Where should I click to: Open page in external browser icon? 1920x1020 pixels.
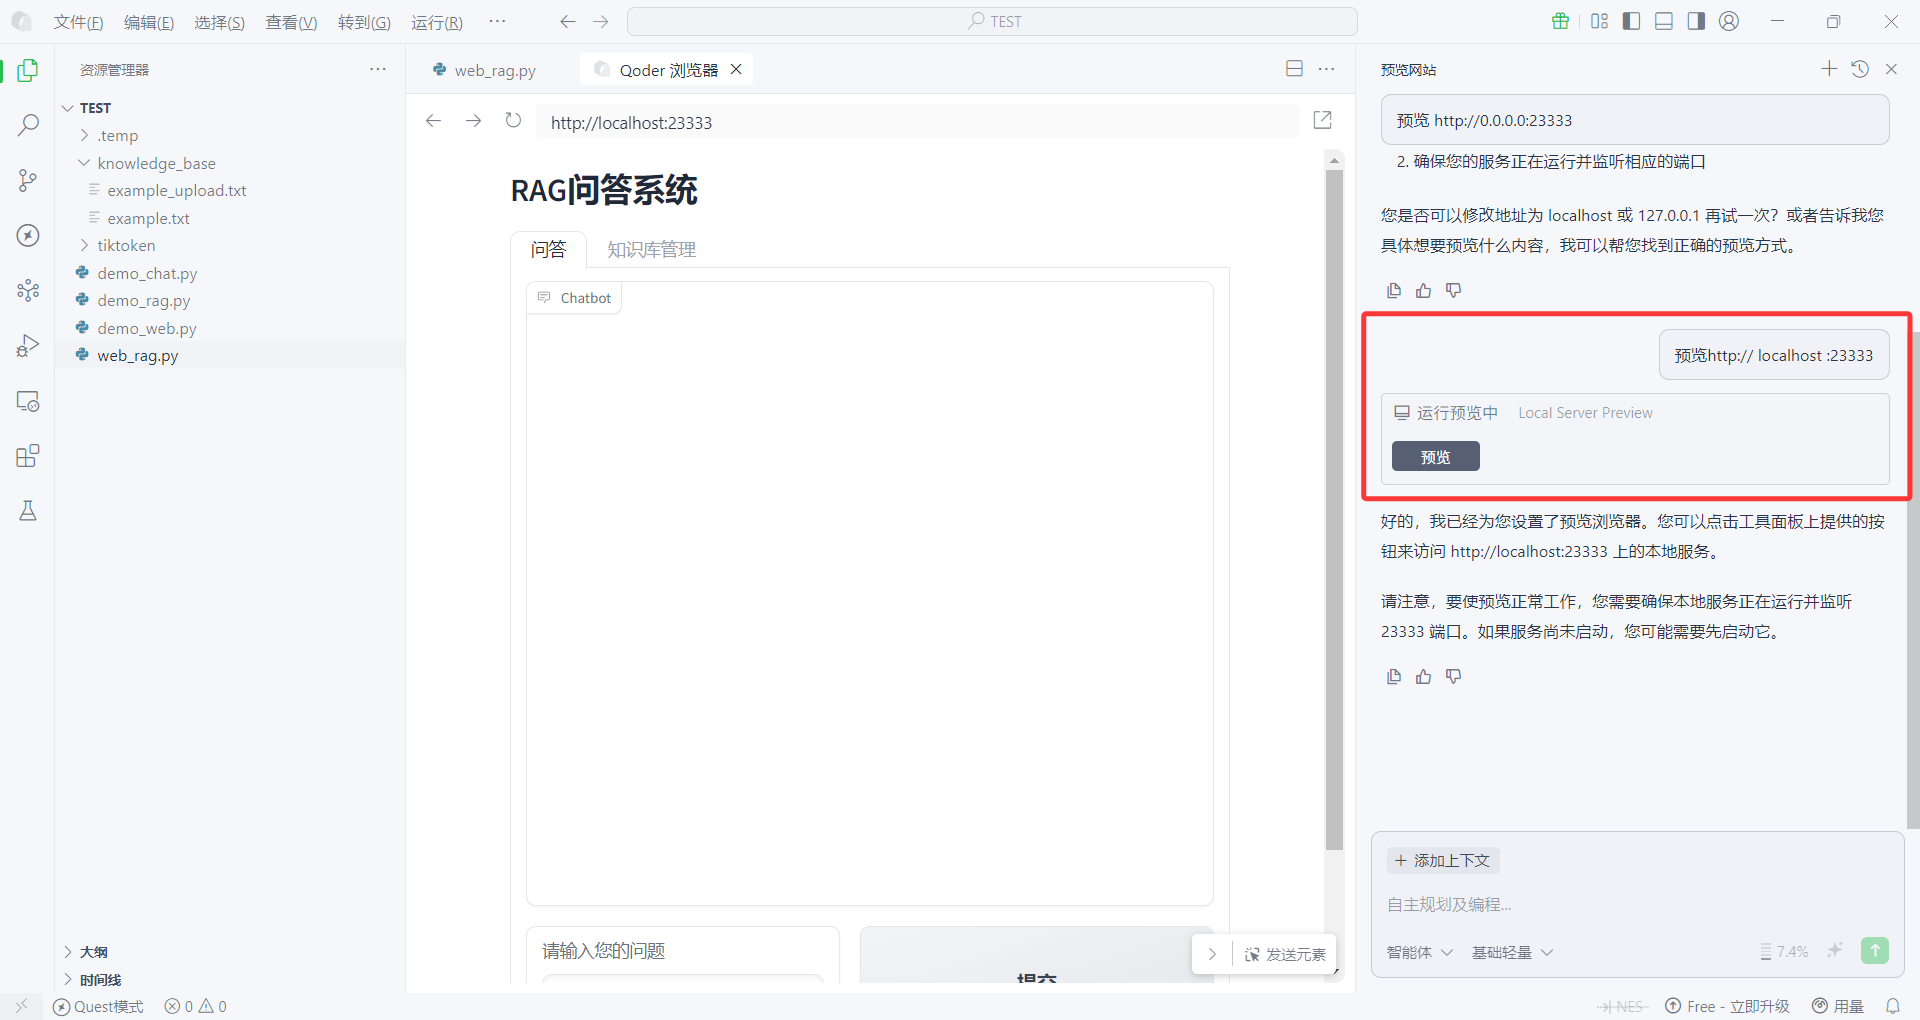tap(1322, 120)
